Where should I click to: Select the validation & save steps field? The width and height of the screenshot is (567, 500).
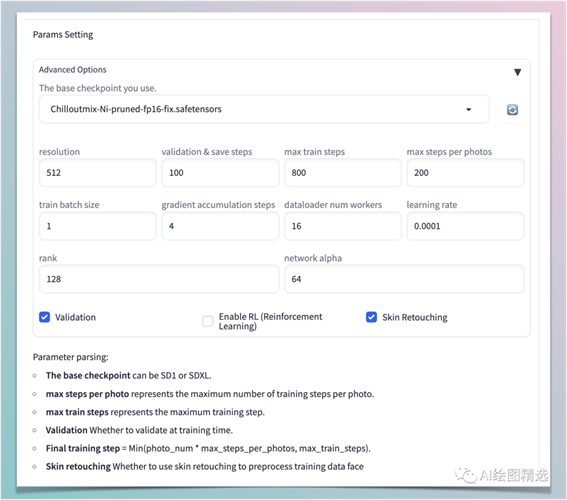[x=220, y=173]
